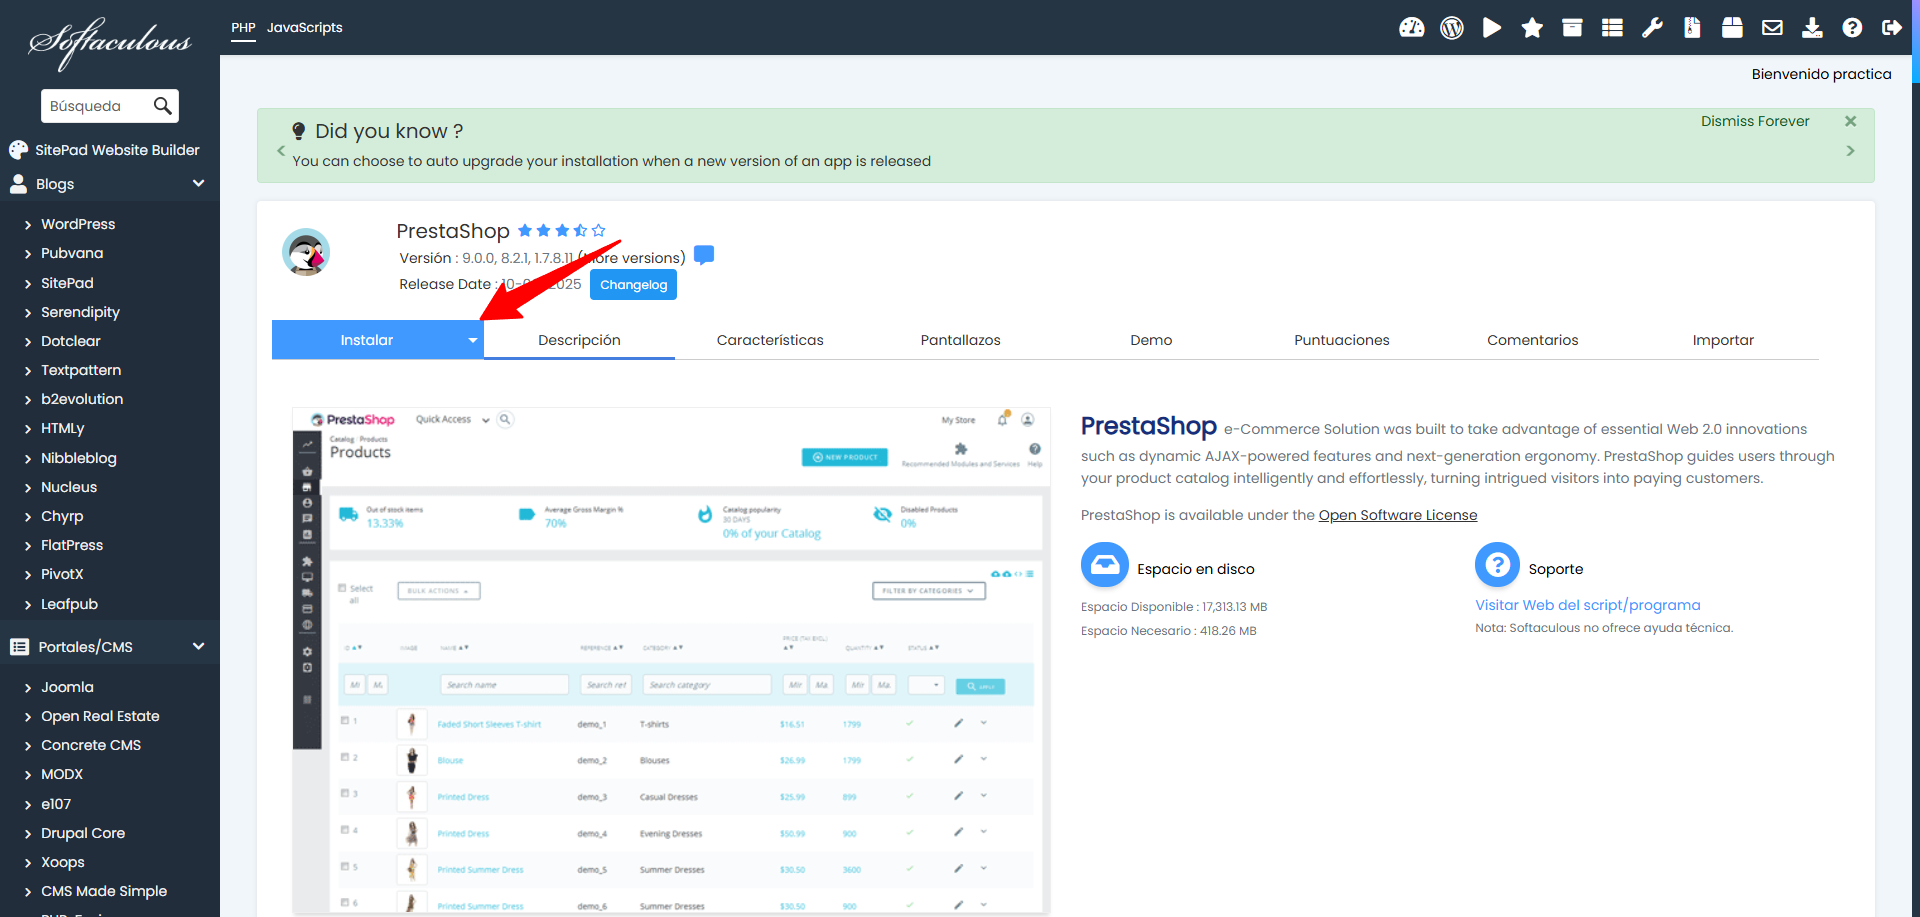Open the Open Software License link
The height and width of the screenshot is (917, 1920).
pos(1397,515)
